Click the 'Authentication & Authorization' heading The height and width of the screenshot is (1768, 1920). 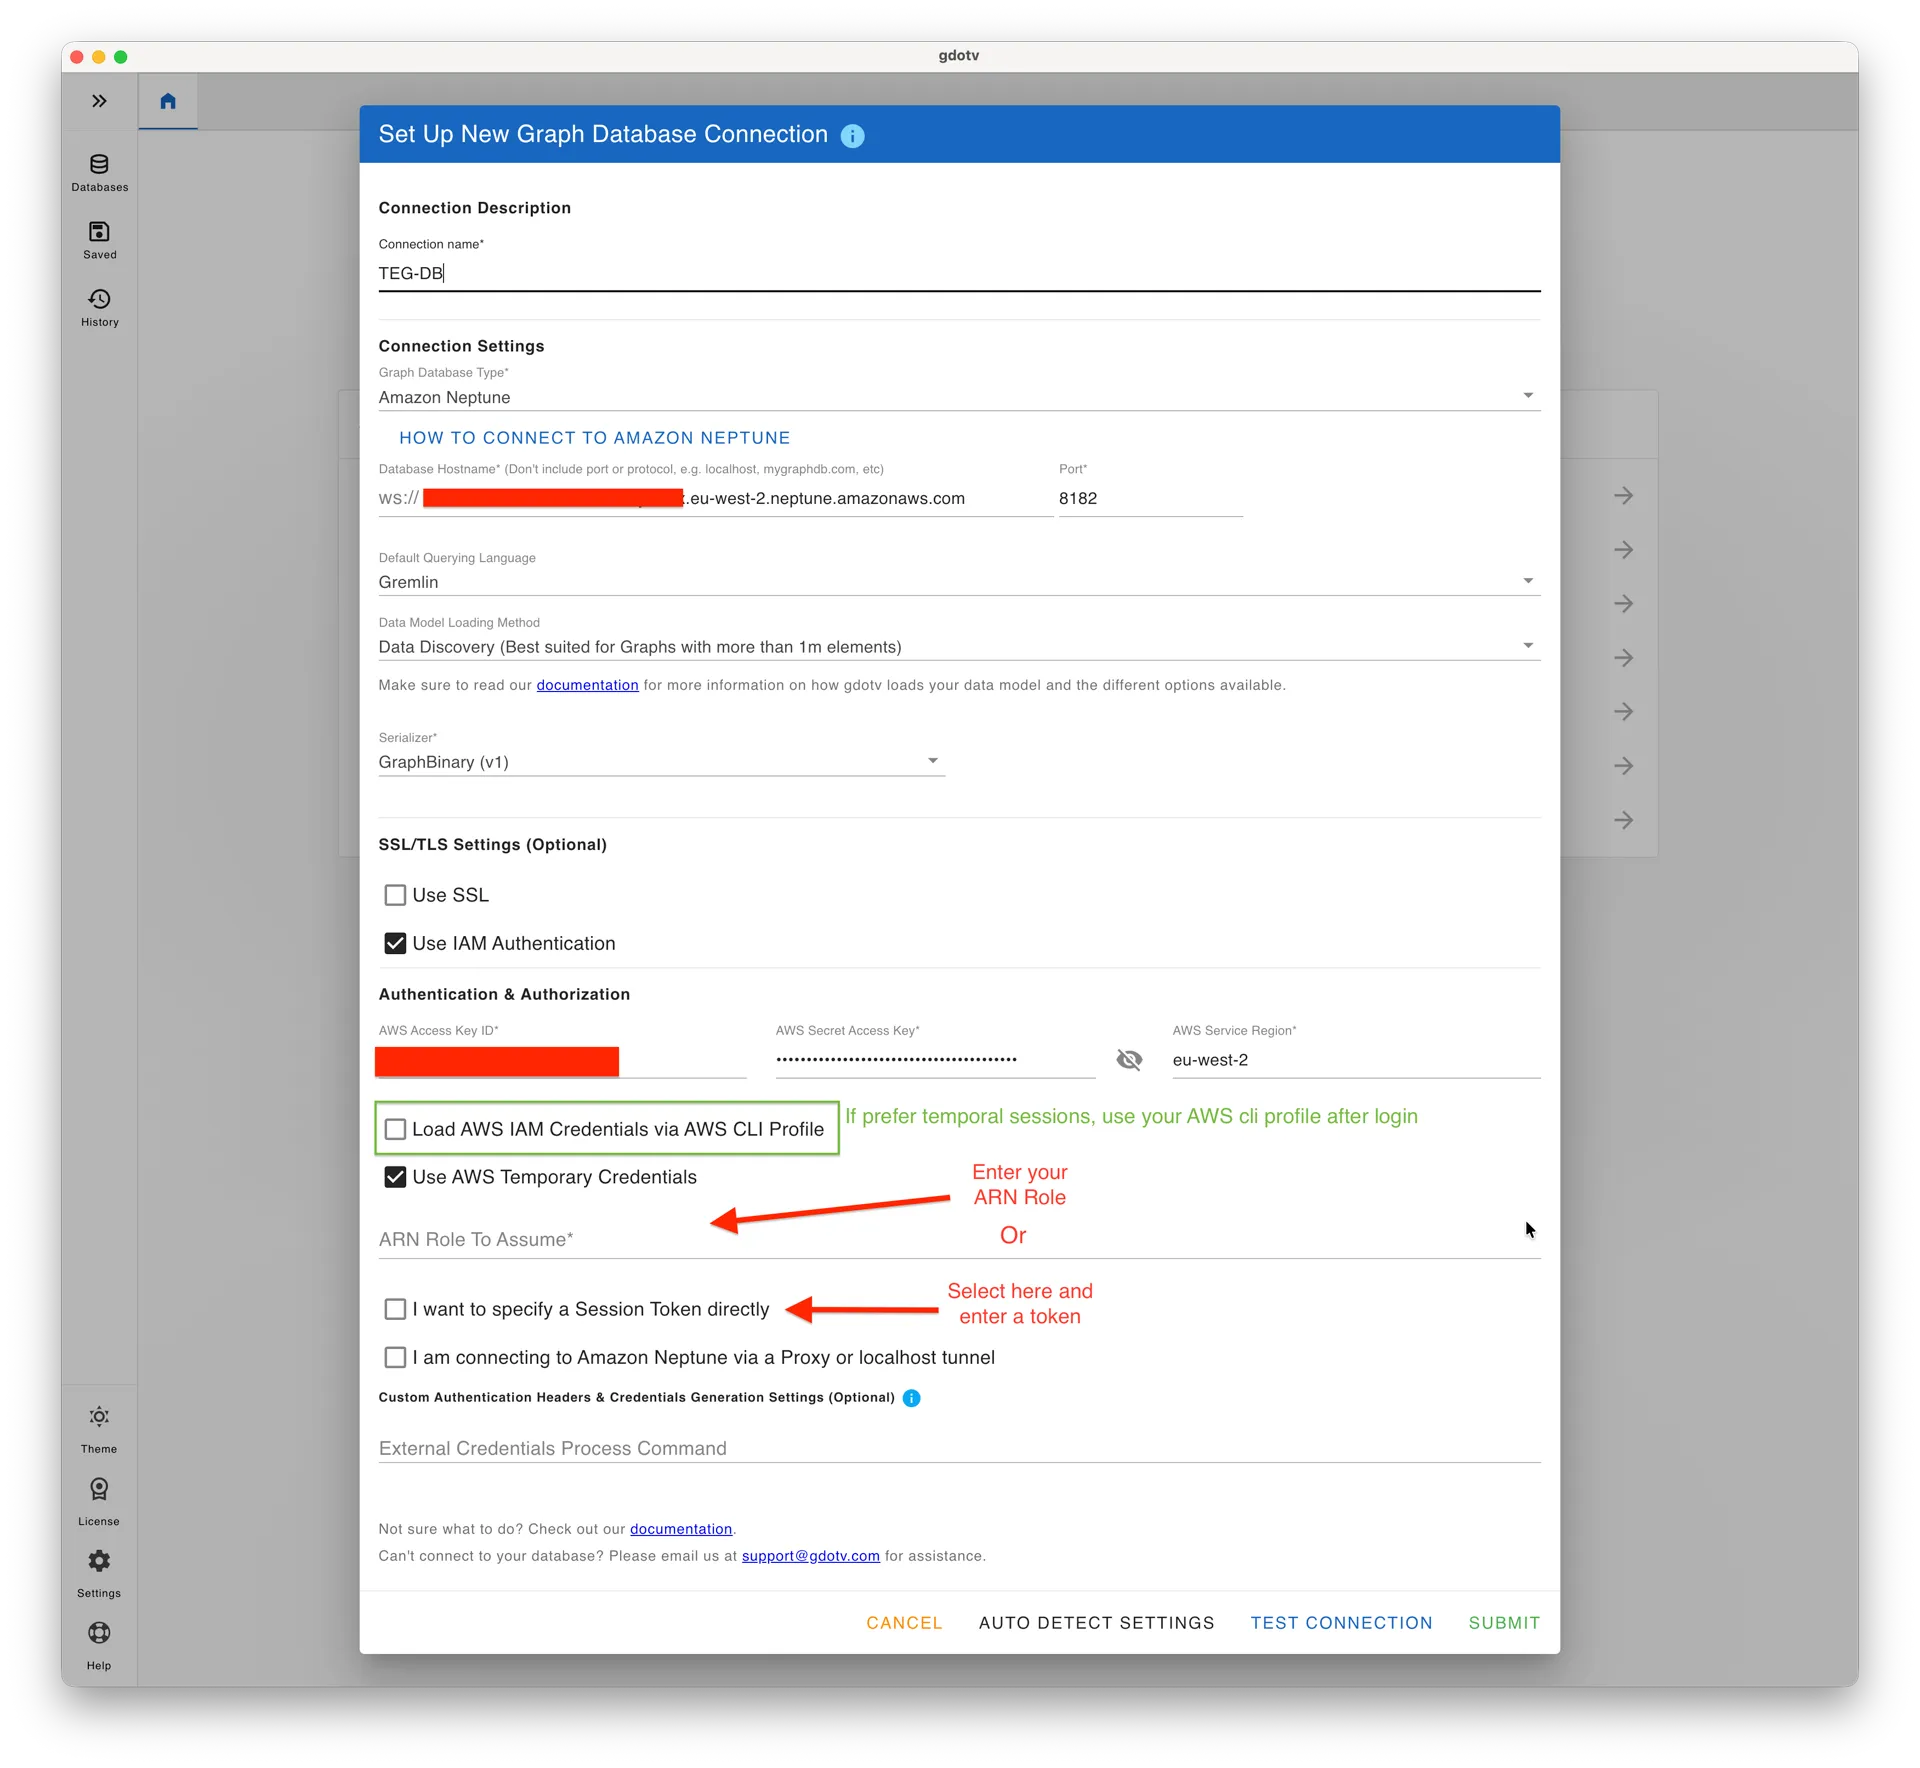504,995
